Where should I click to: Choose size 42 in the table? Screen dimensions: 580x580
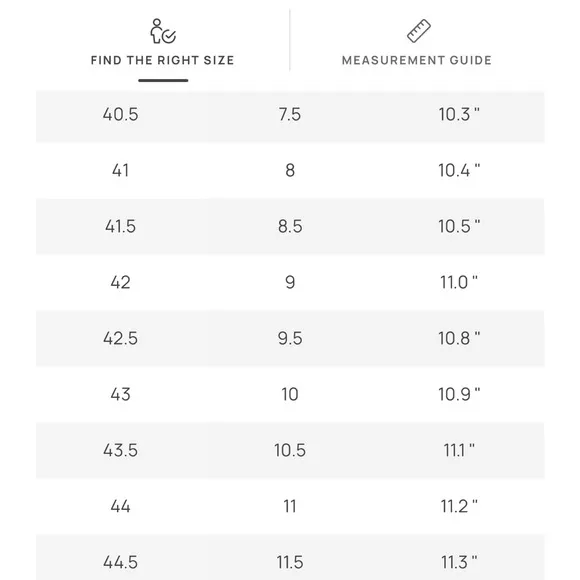point(121,283)
